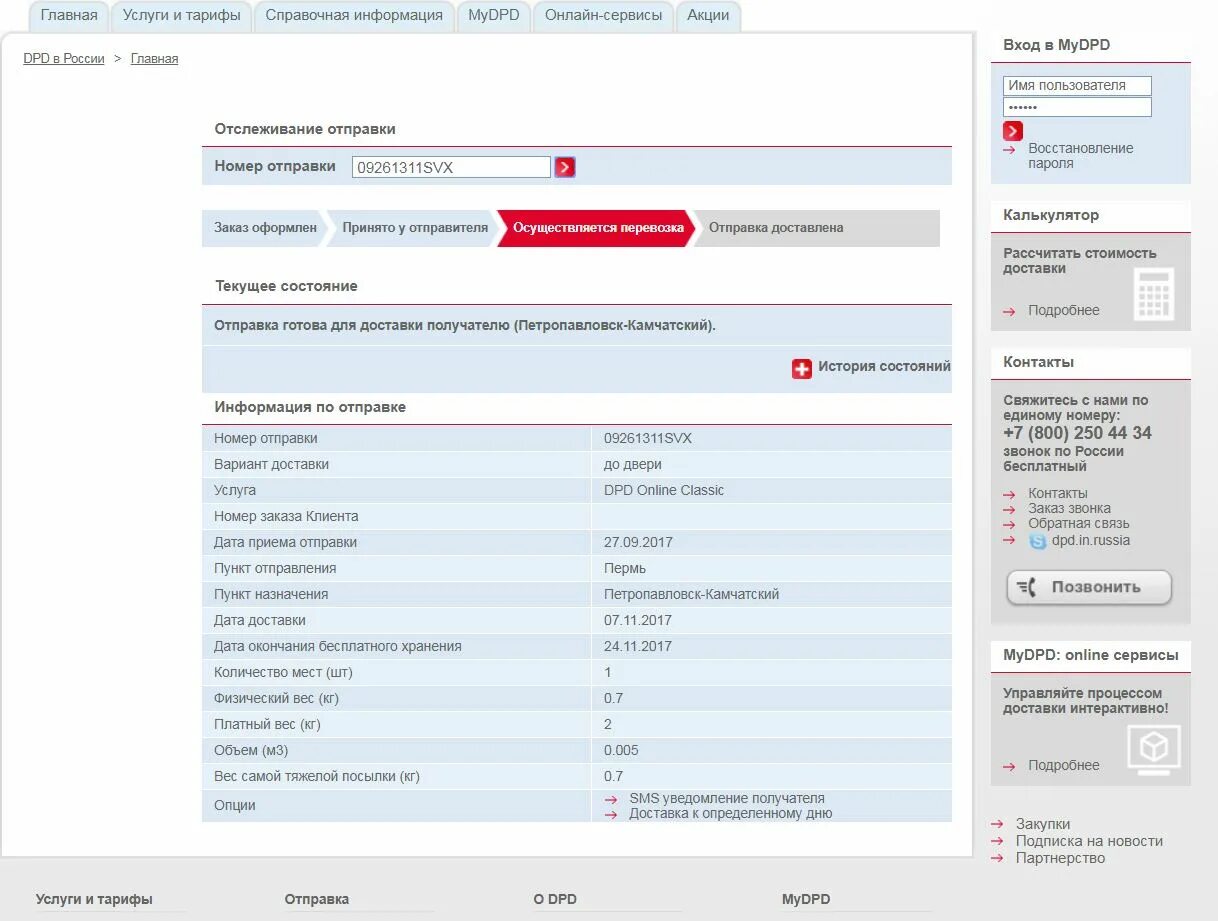1218x921 pixels.
Task: Open the calculator icon in the Калькулятор panel
Action: (x=1154, y=295)
